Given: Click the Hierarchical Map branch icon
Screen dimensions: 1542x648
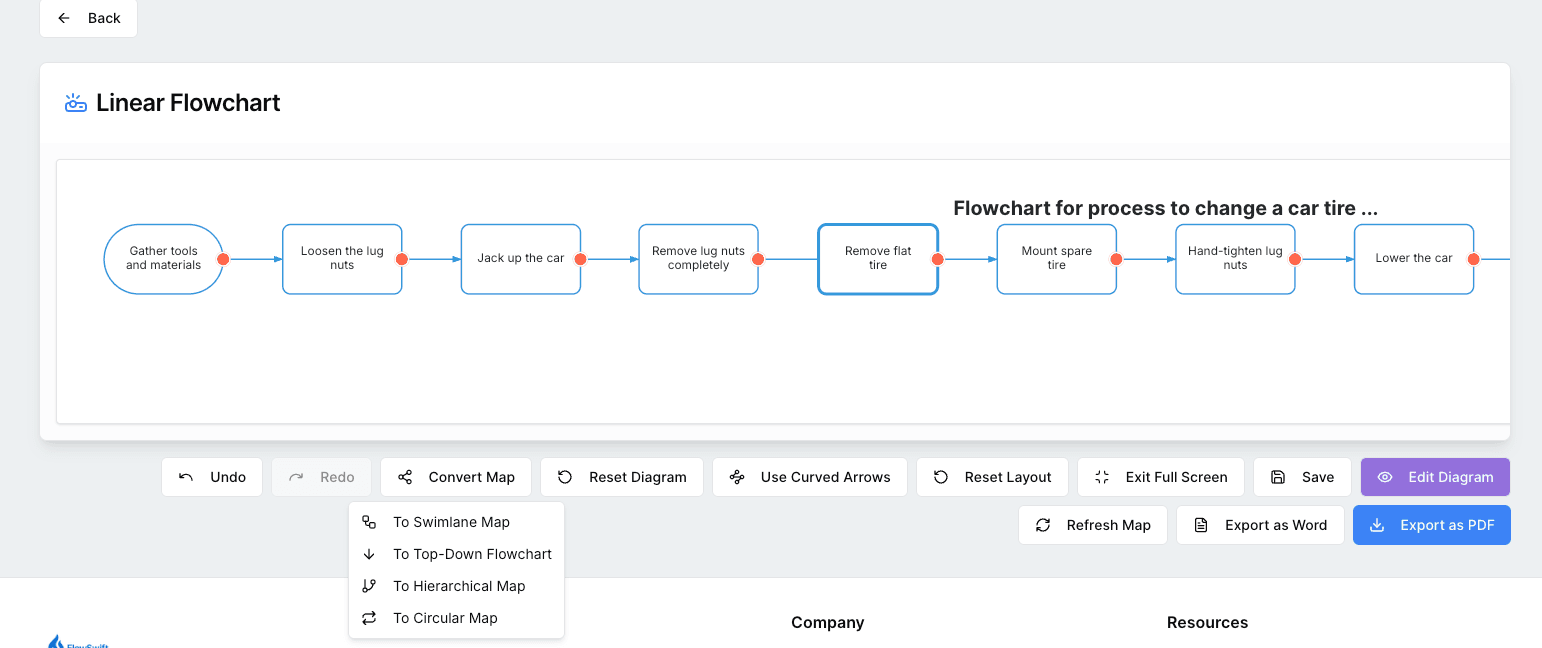Looking at the screenshot, I should [x=369, y=586].
